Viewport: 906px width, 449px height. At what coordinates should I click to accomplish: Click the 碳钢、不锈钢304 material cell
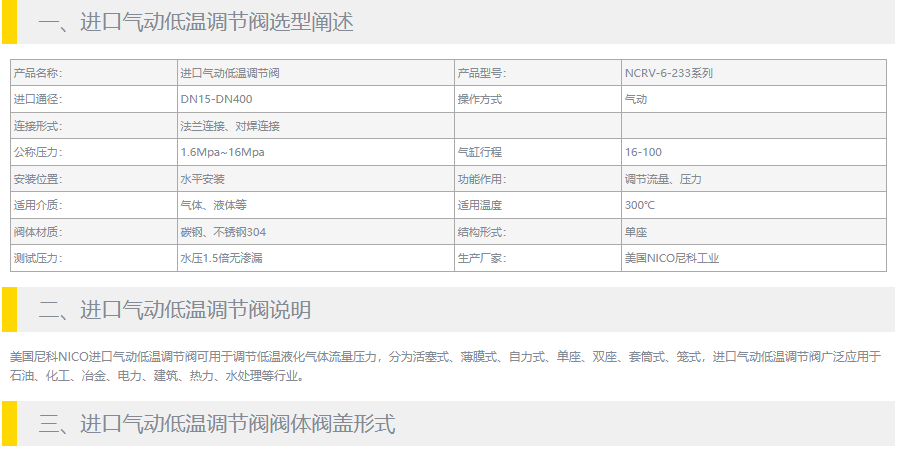[223, 232]
